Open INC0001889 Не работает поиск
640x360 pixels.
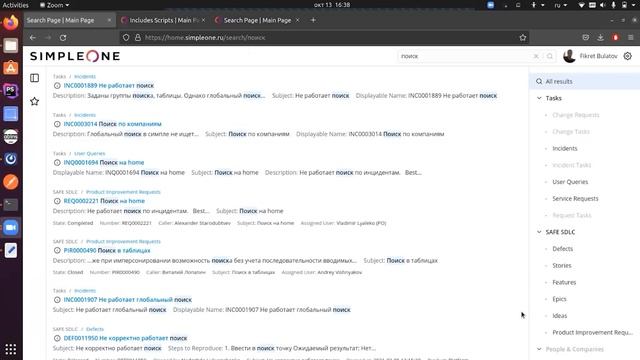click(109, 85)
